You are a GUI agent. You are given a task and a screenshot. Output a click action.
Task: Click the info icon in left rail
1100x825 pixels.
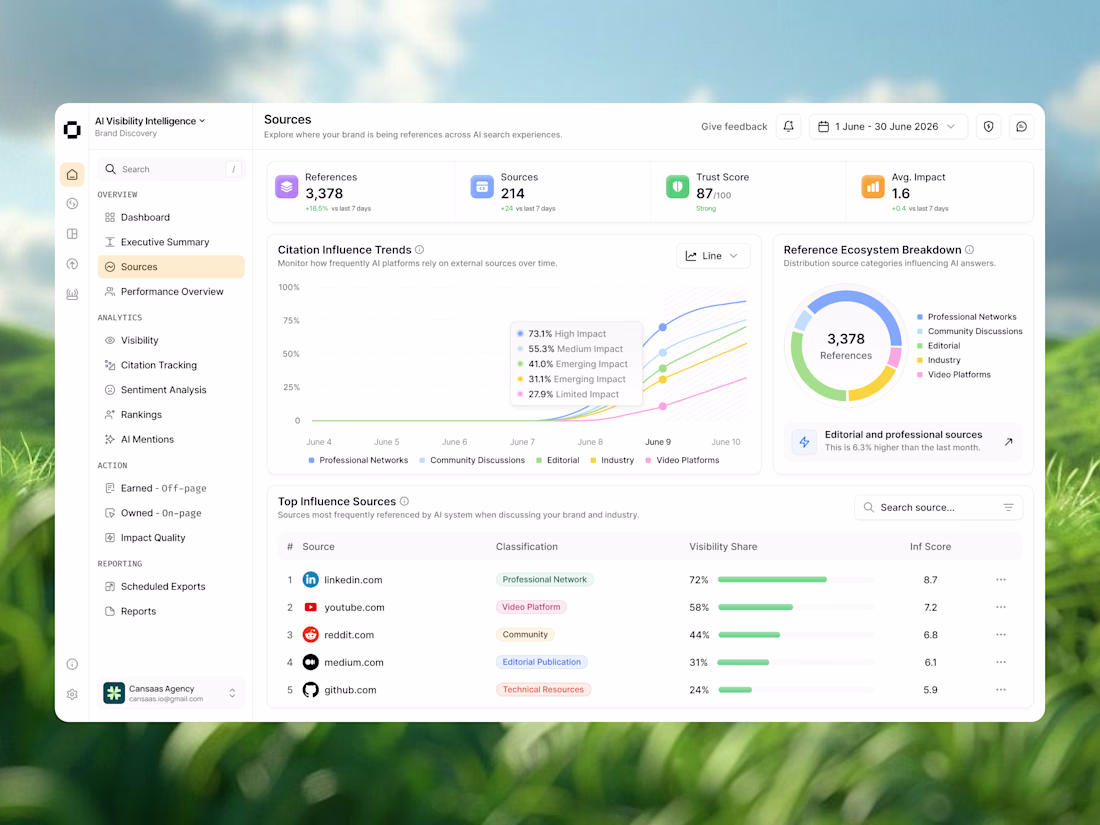pyautogui.click(x=72, y=664)
